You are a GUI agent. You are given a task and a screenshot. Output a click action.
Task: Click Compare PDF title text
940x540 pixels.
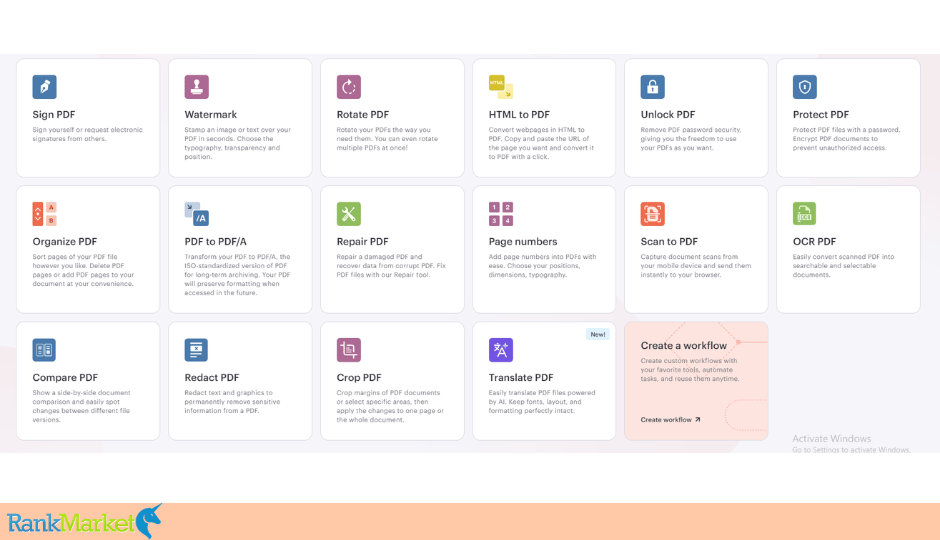point(65,378)
